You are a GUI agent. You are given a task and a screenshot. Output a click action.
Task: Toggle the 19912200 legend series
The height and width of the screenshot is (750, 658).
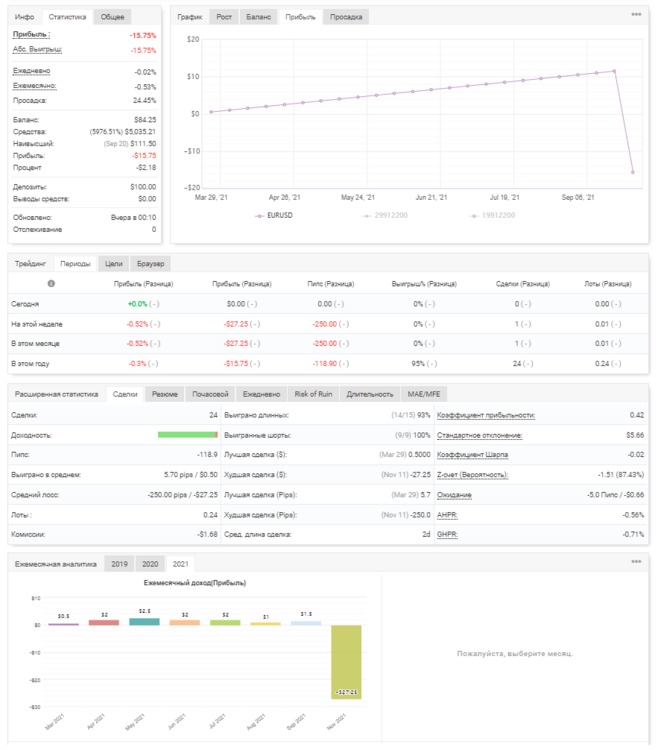493,215
